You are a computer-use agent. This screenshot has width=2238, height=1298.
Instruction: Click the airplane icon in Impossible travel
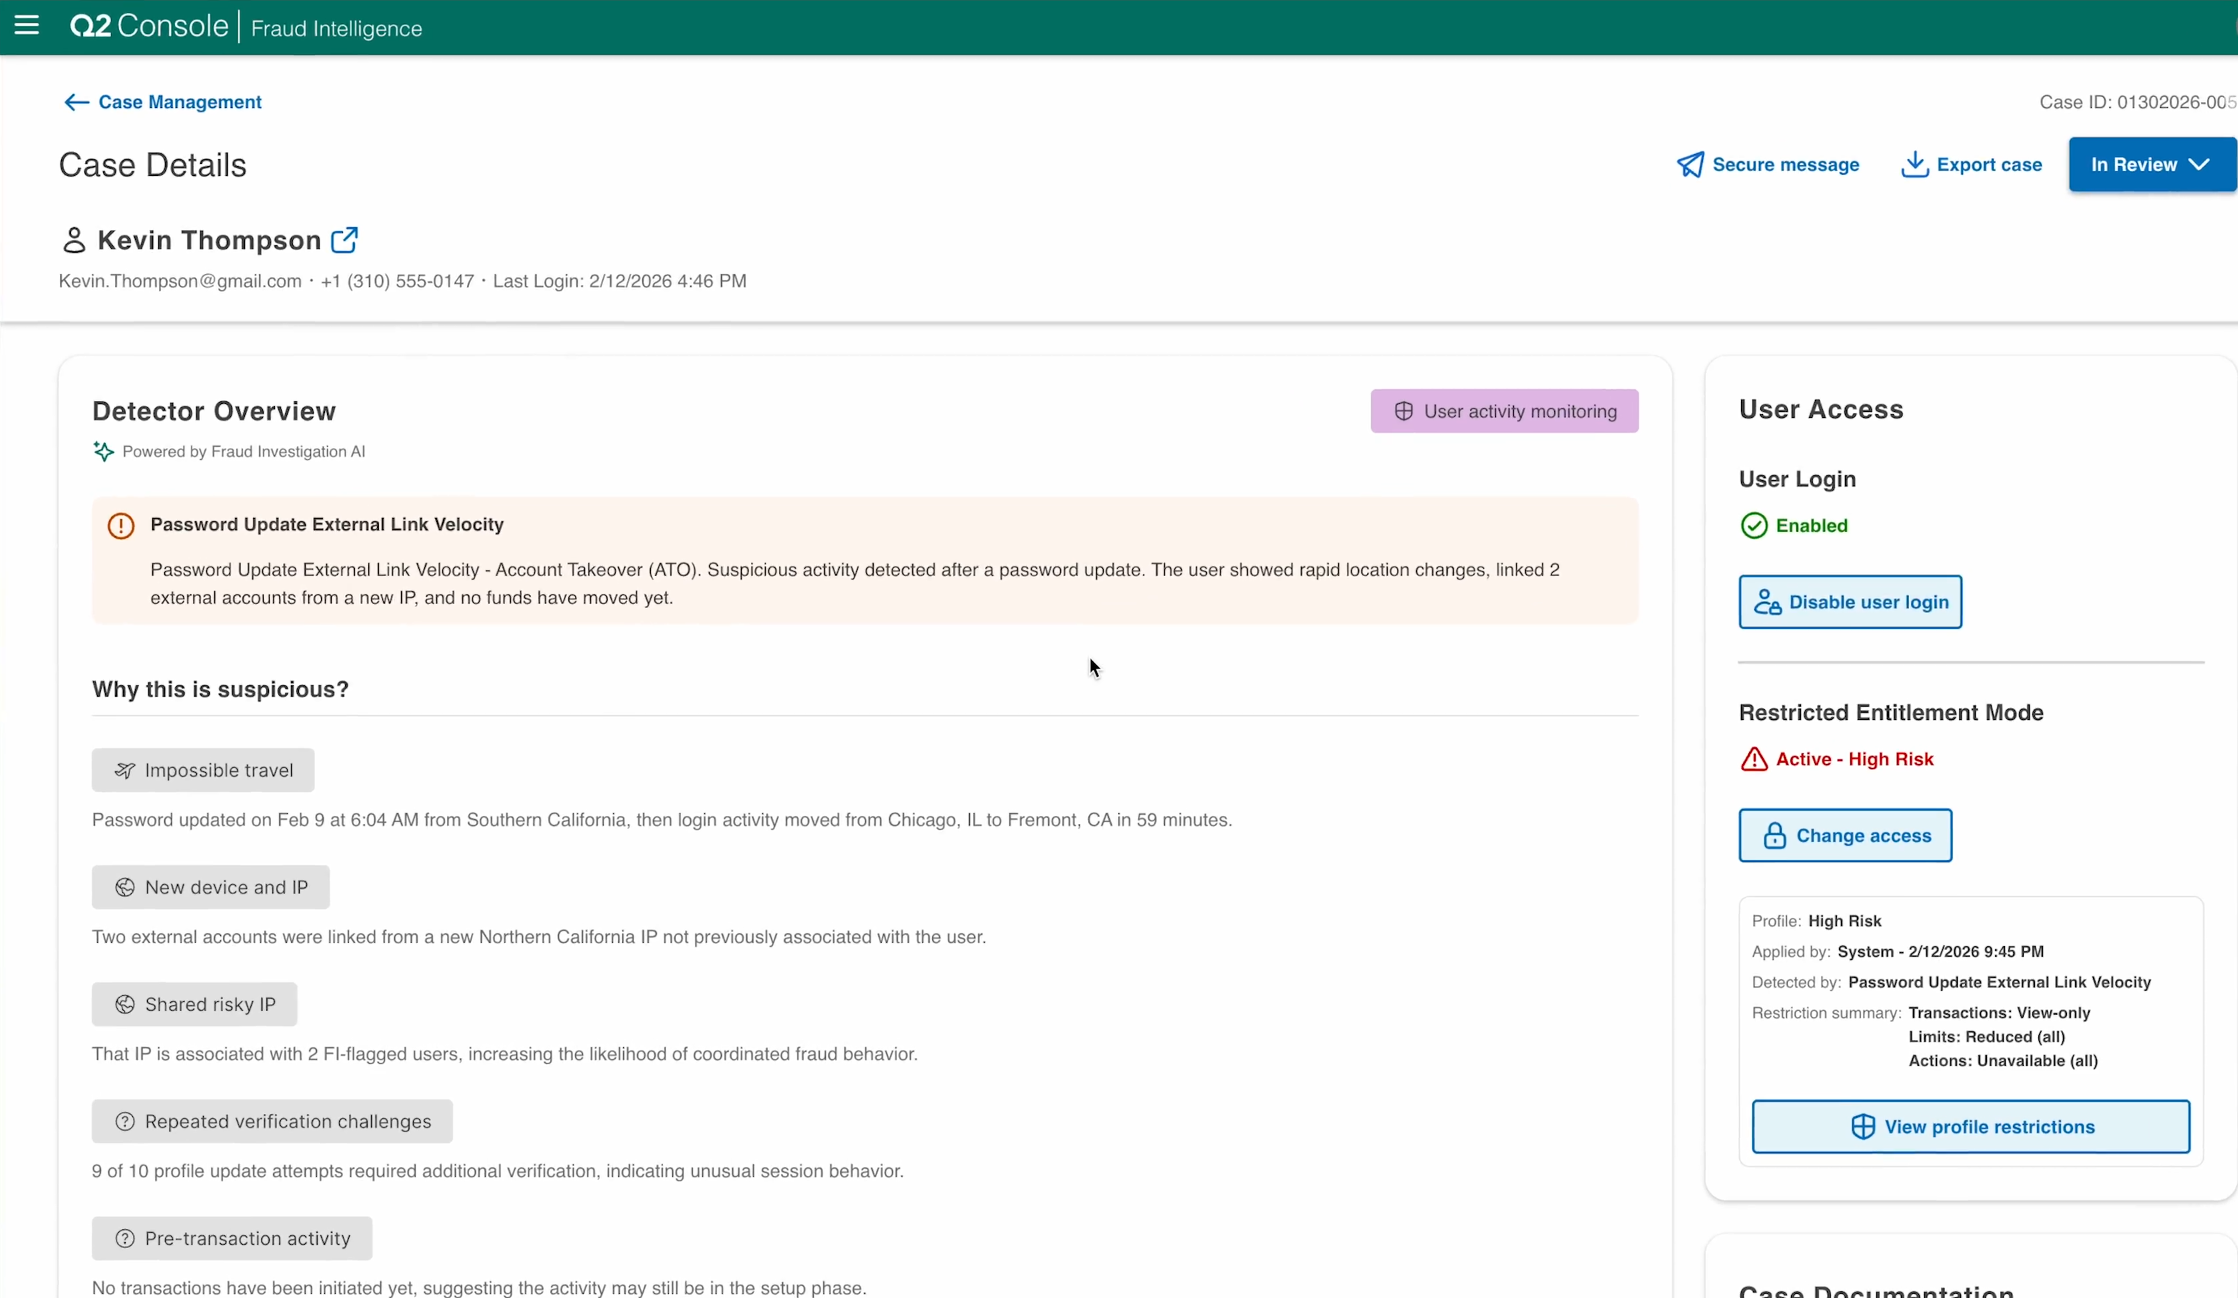(x=125, y=770)
